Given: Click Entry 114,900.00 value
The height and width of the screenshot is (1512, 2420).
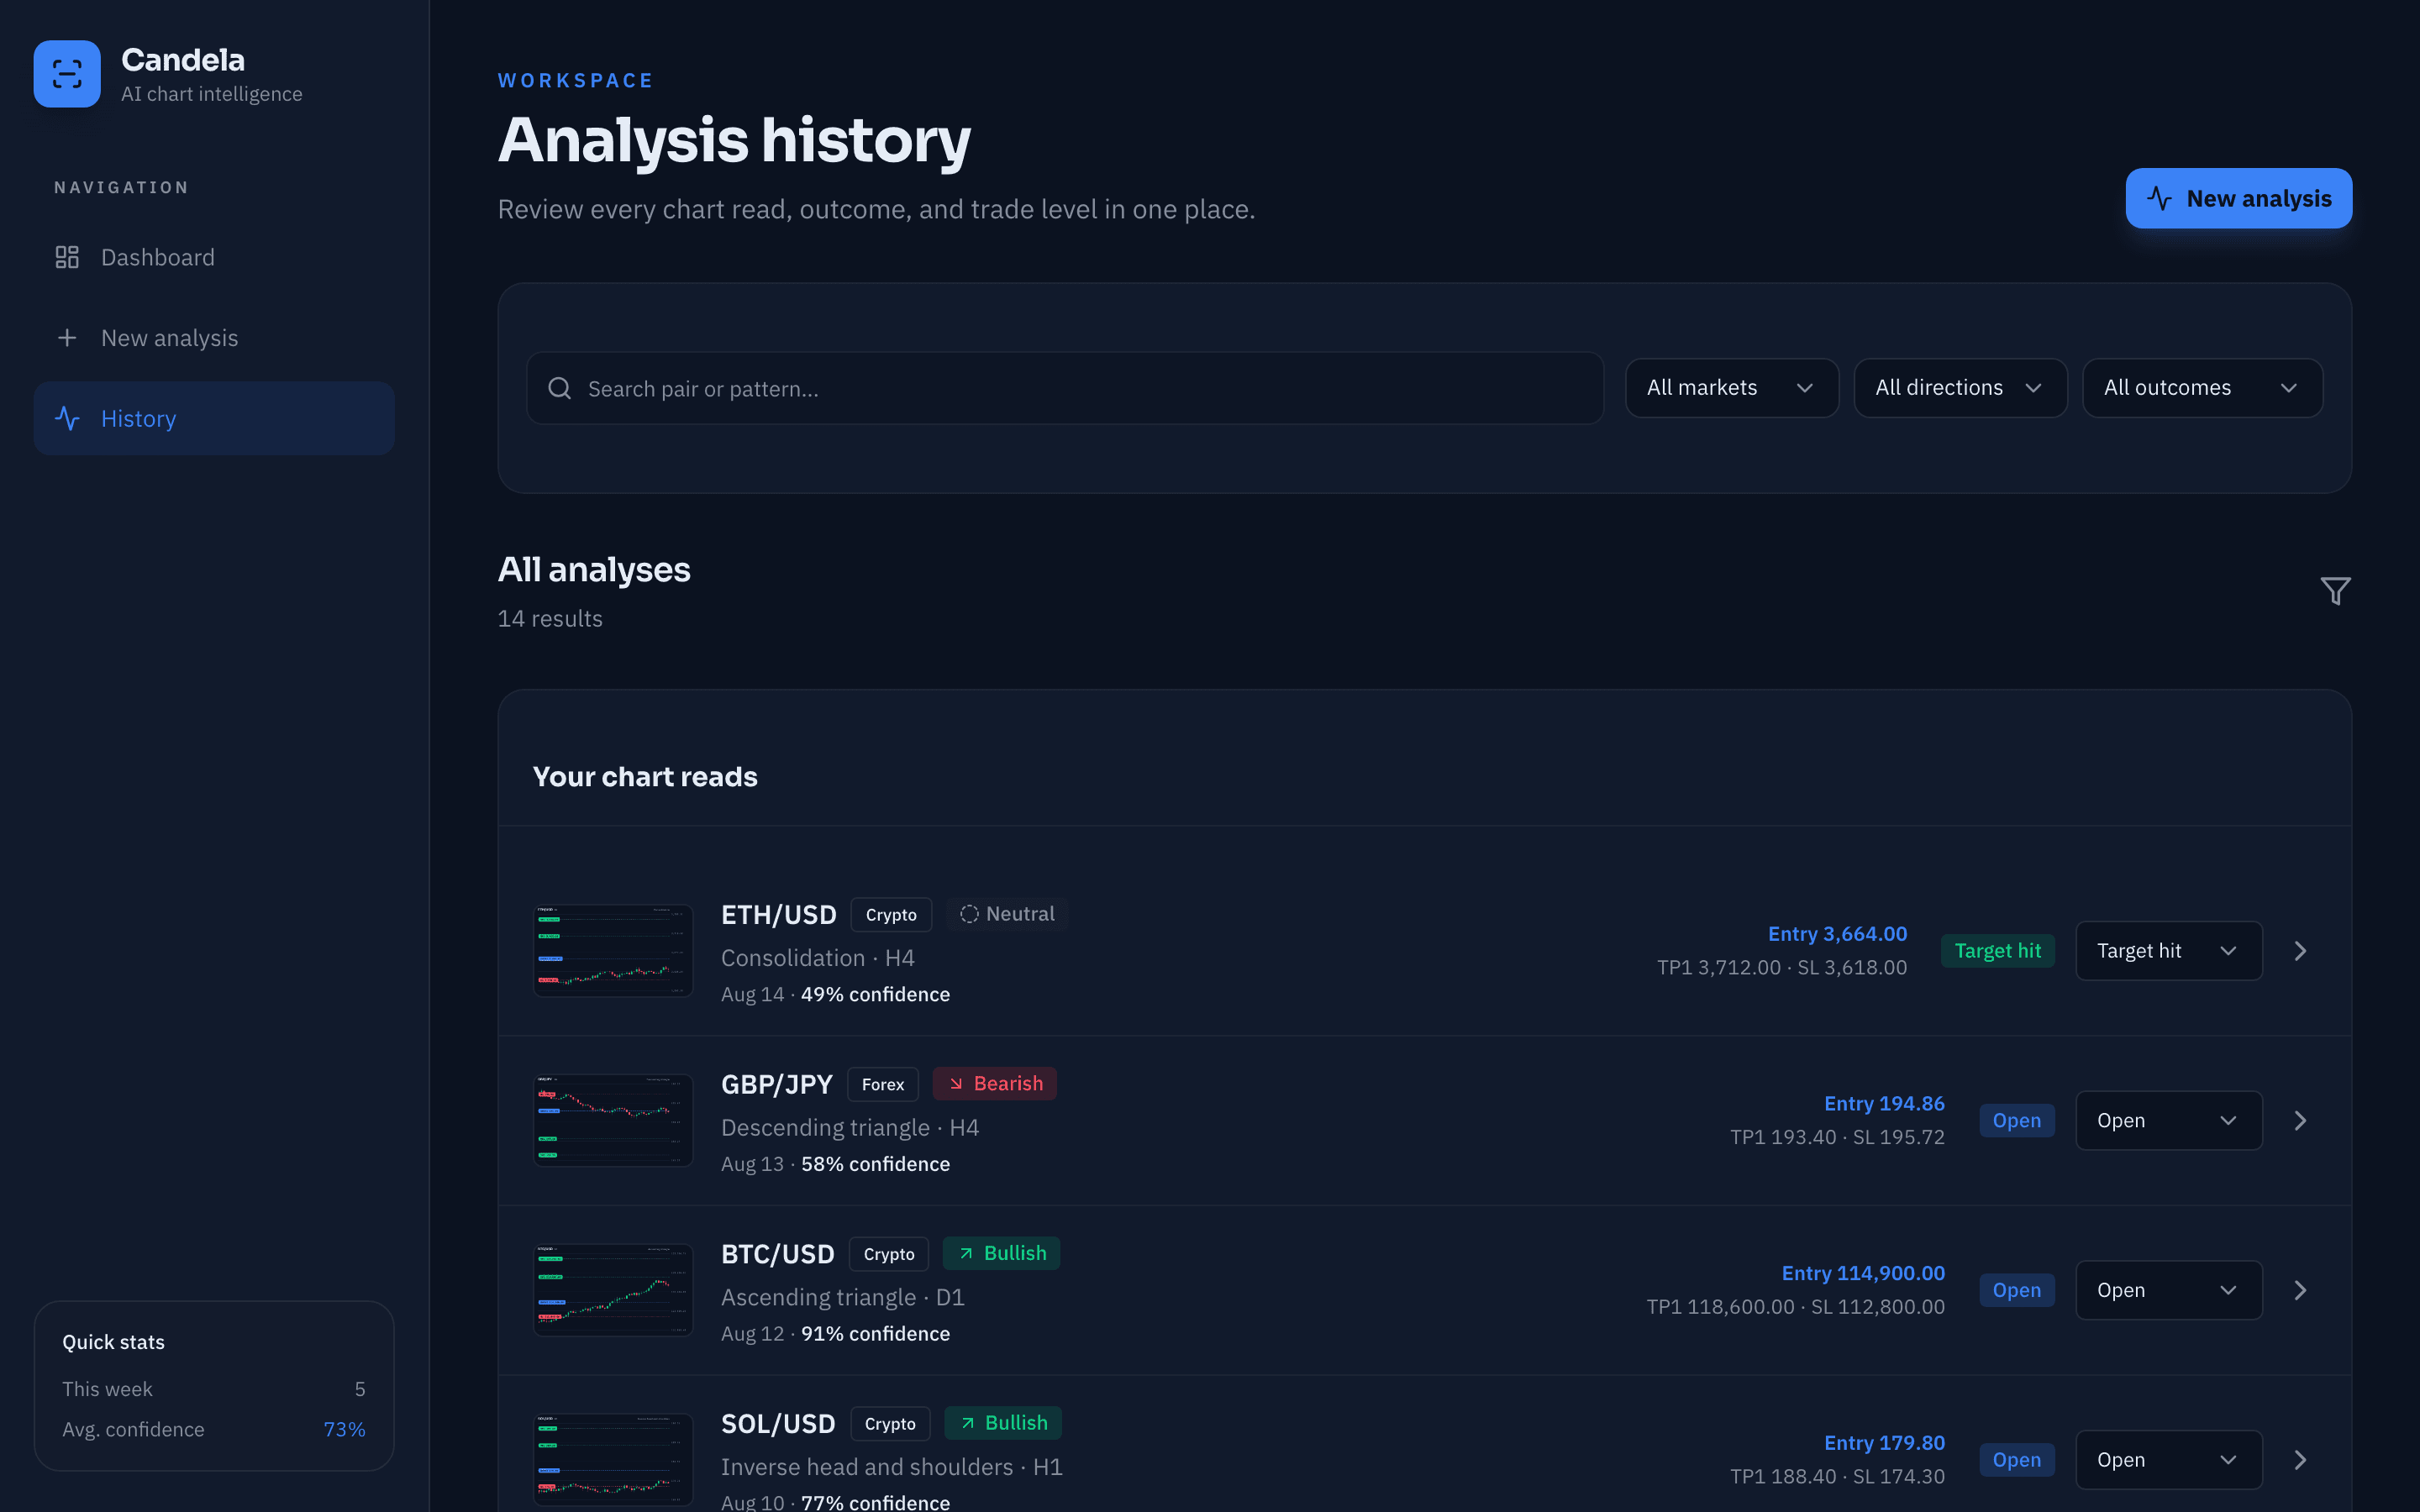Looking at the screenshot, I should (1863, 1273).
